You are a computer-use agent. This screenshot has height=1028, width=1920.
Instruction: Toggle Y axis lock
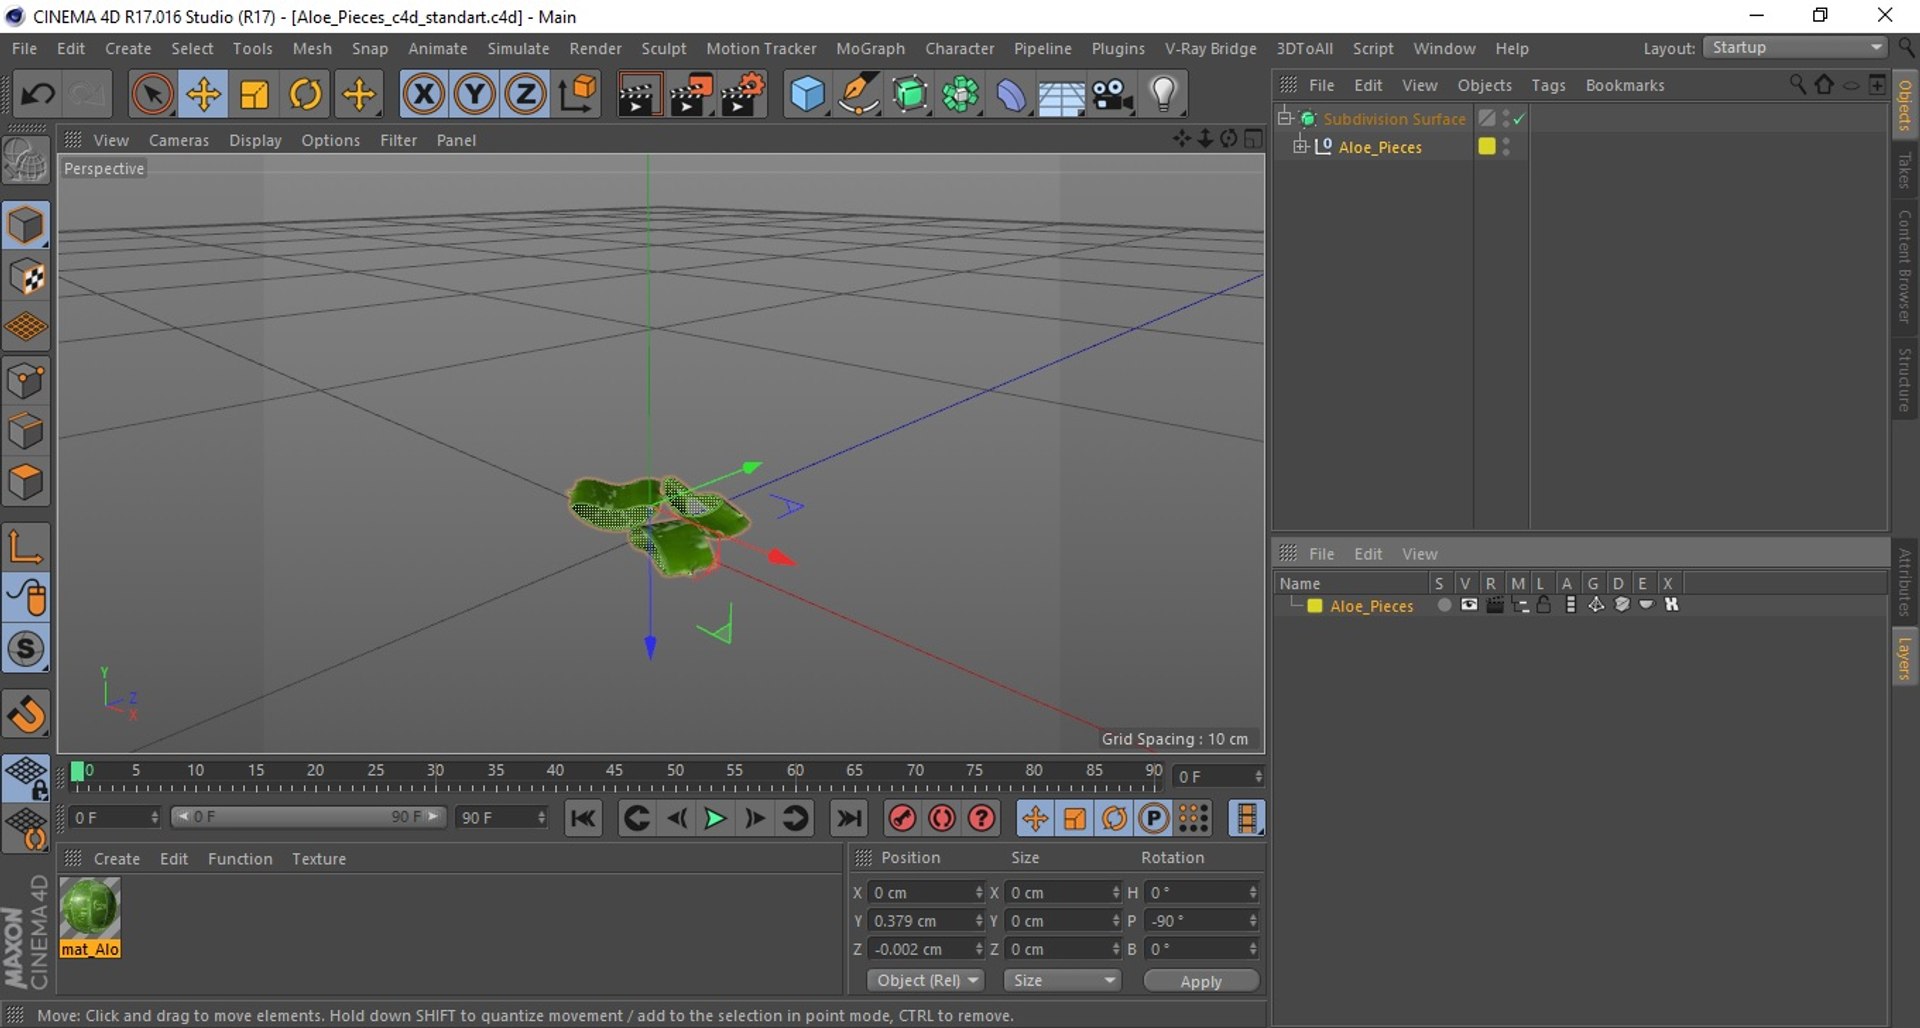[x=474, y=95]
